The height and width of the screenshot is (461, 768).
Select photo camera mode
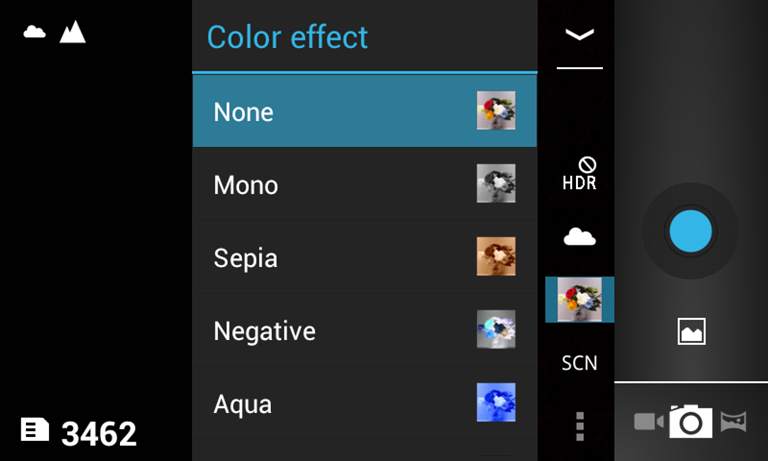pyautogui.click(x=691, y=421)
